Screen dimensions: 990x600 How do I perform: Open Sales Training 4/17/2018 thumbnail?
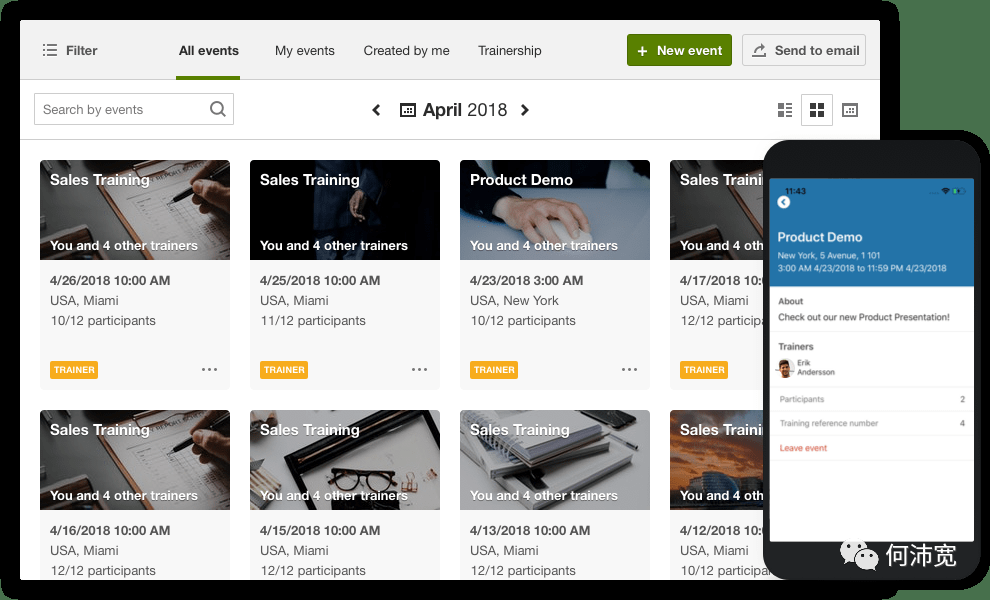(x=717, y=210)
